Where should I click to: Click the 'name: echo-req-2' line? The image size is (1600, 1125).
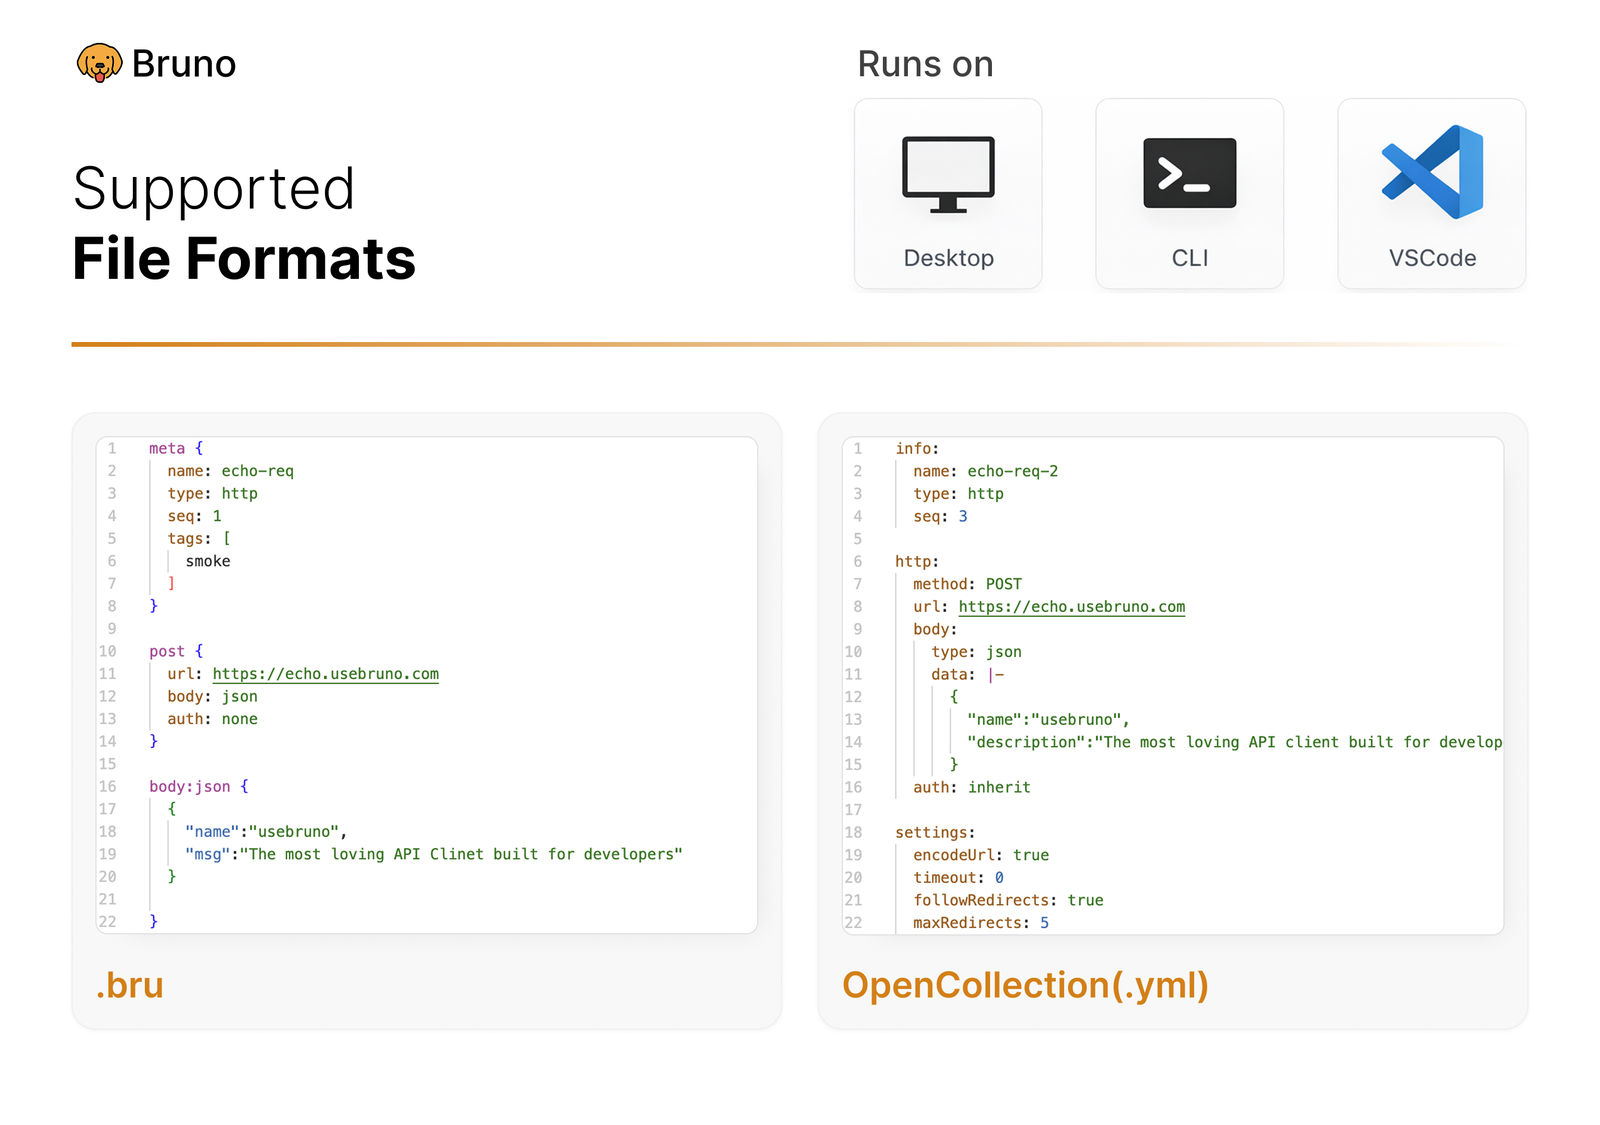click(x=986, y=471)
